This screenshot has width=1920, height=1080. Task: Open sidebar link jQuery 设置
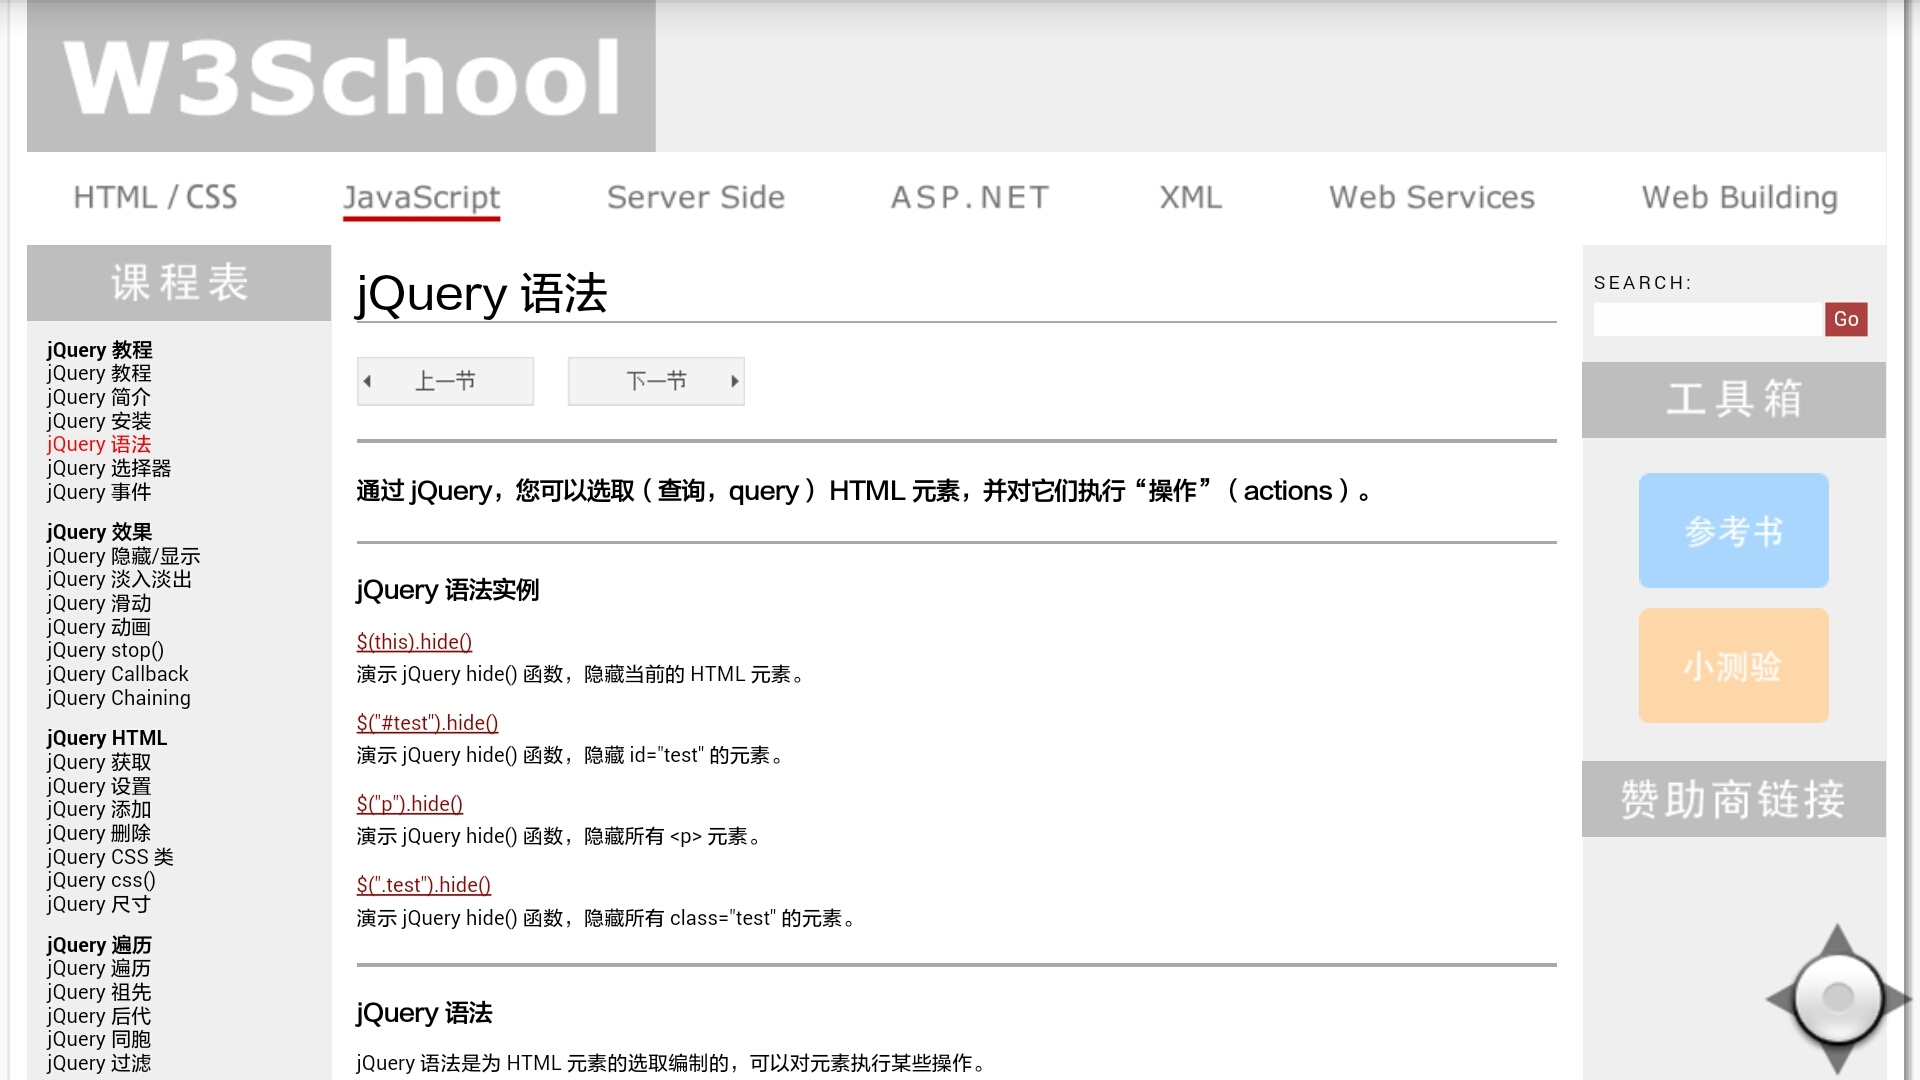coord(98,786)
